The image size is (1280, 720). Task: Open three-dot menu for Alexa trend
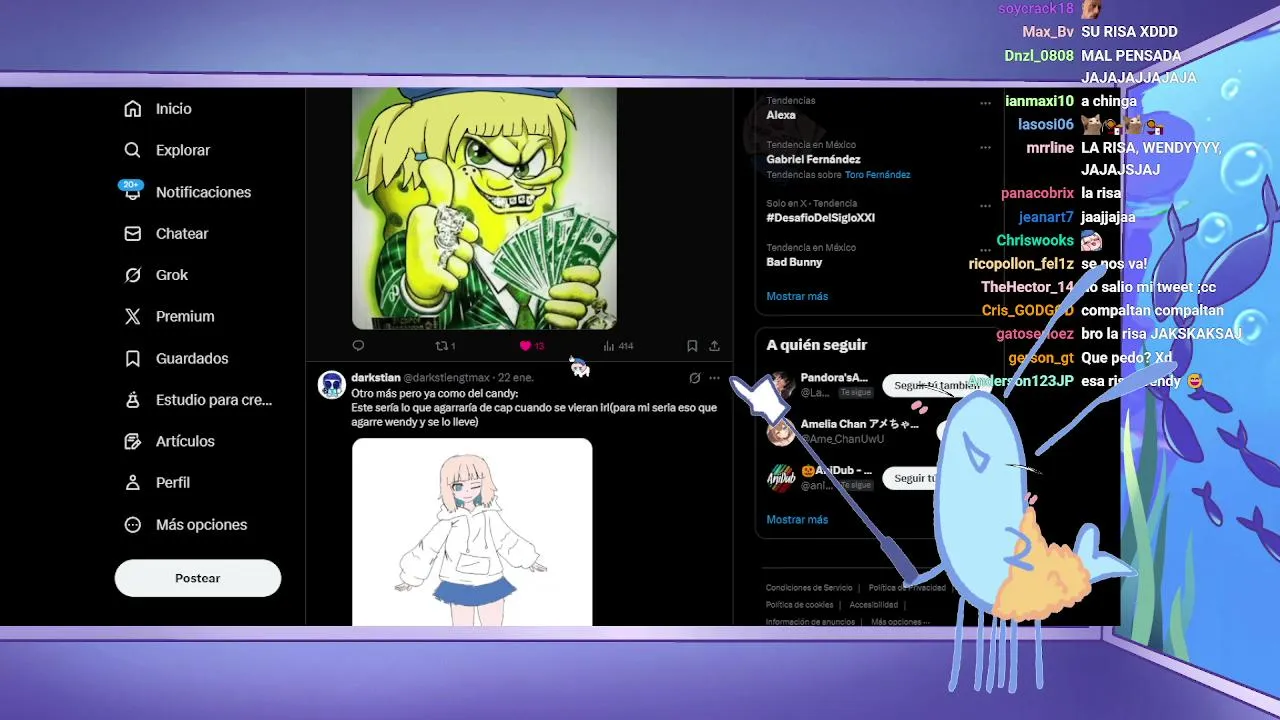985,102
